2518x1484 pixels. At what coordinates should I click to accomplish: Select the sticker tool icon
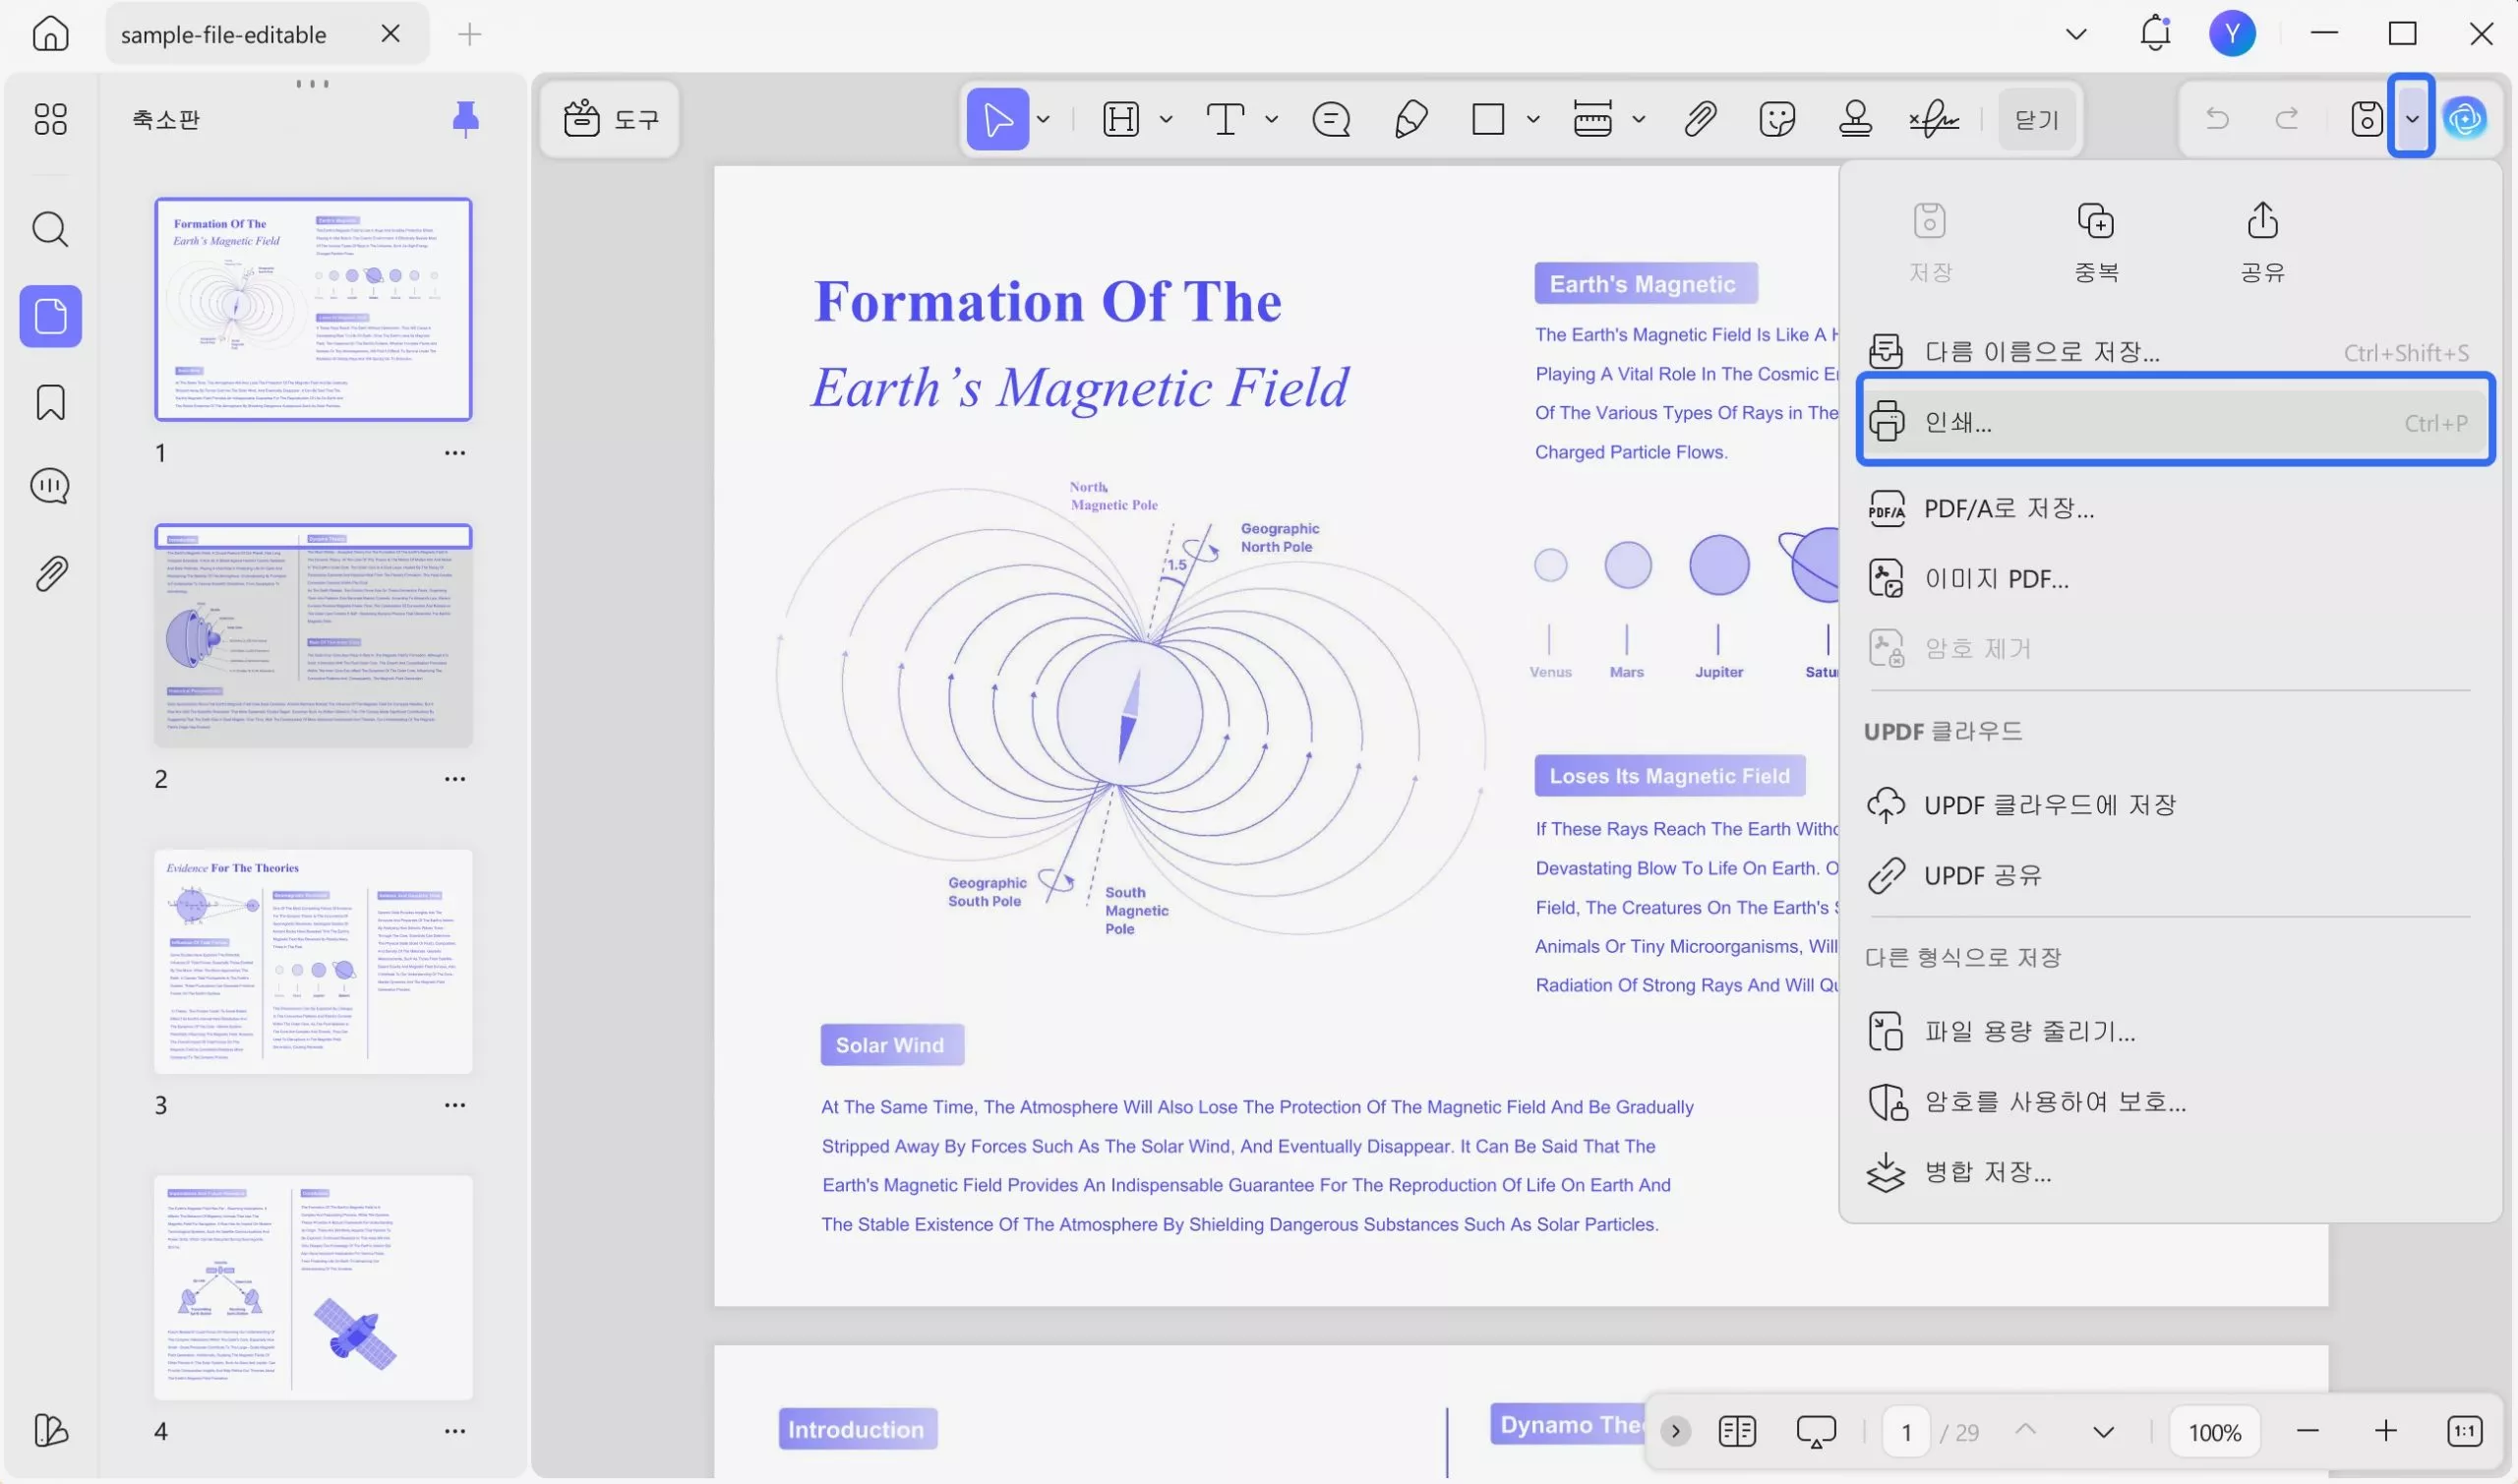[1777, 119]
